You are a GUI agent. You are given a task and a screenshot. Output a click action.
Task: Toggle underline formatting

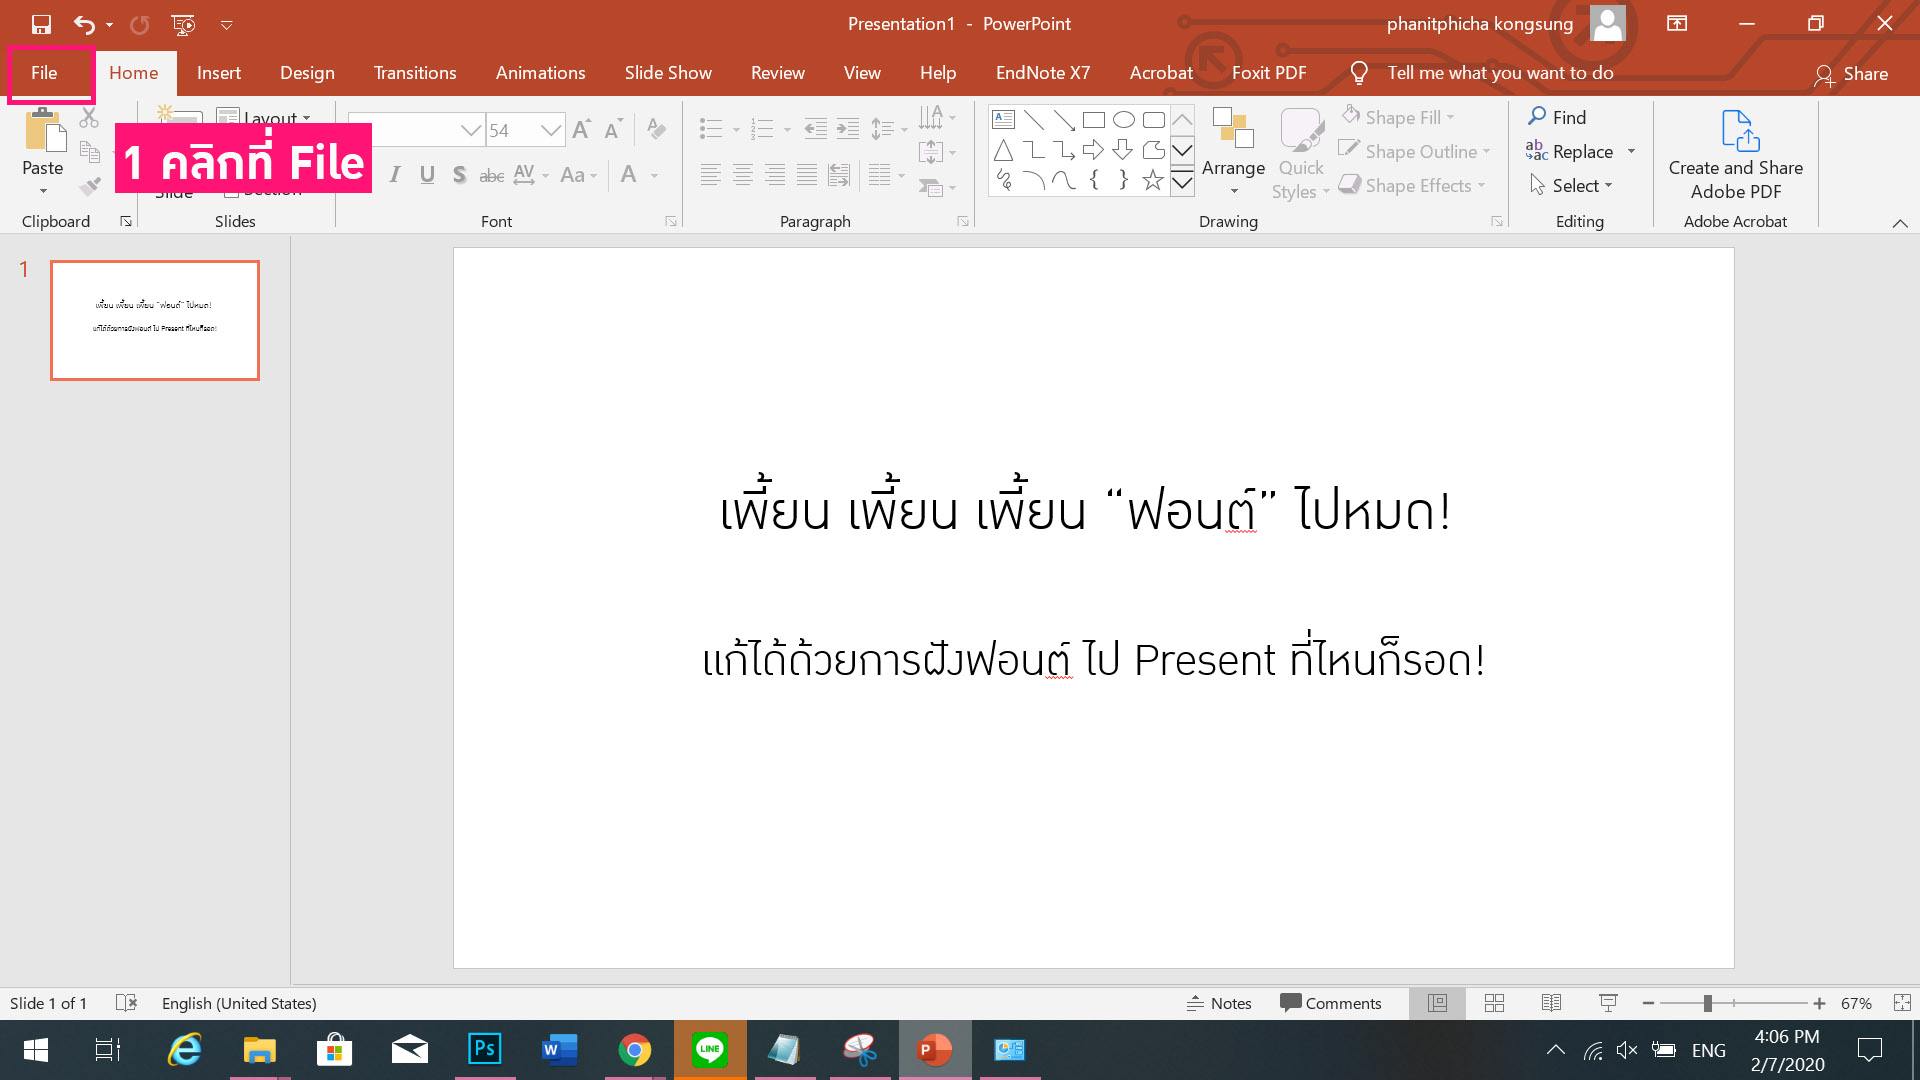(427, 174)
